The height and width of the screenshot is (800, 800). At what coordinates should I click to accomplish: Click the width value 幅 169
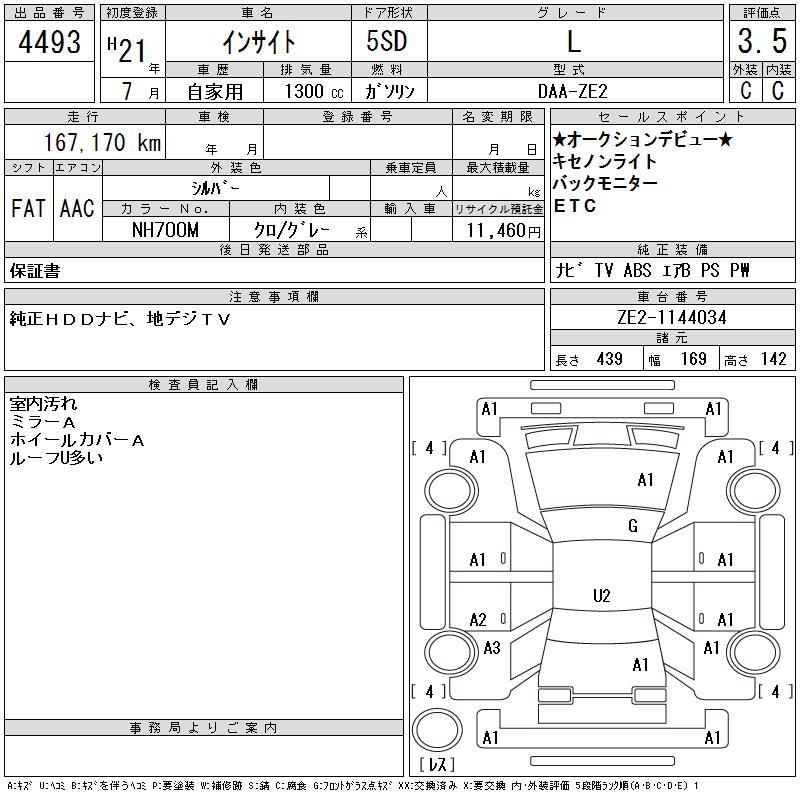(x=678, y=359)
